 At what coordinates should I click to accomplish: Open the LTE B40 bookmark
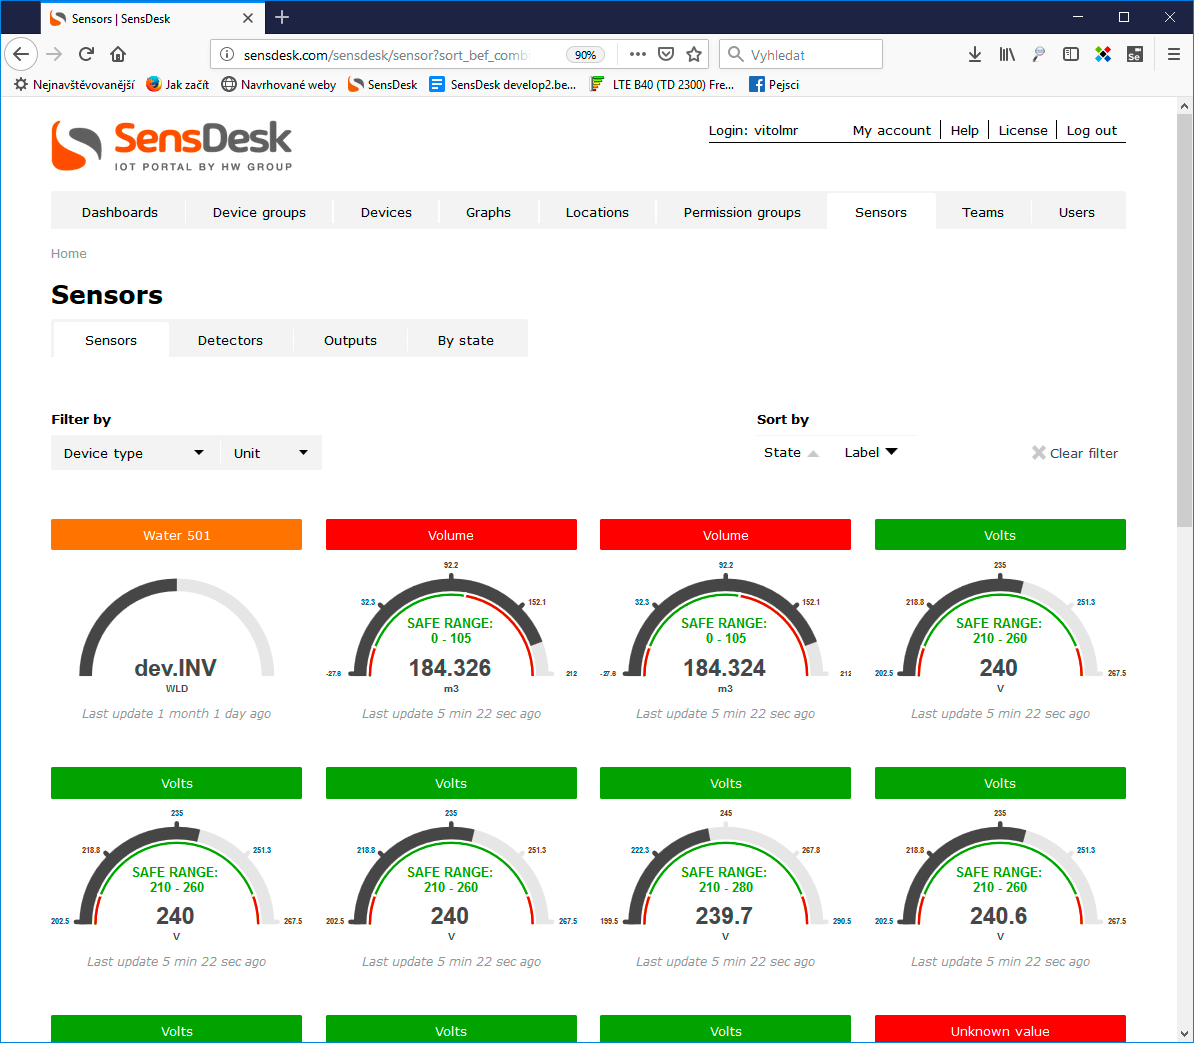pyautogui.click(x=662, y=85)
